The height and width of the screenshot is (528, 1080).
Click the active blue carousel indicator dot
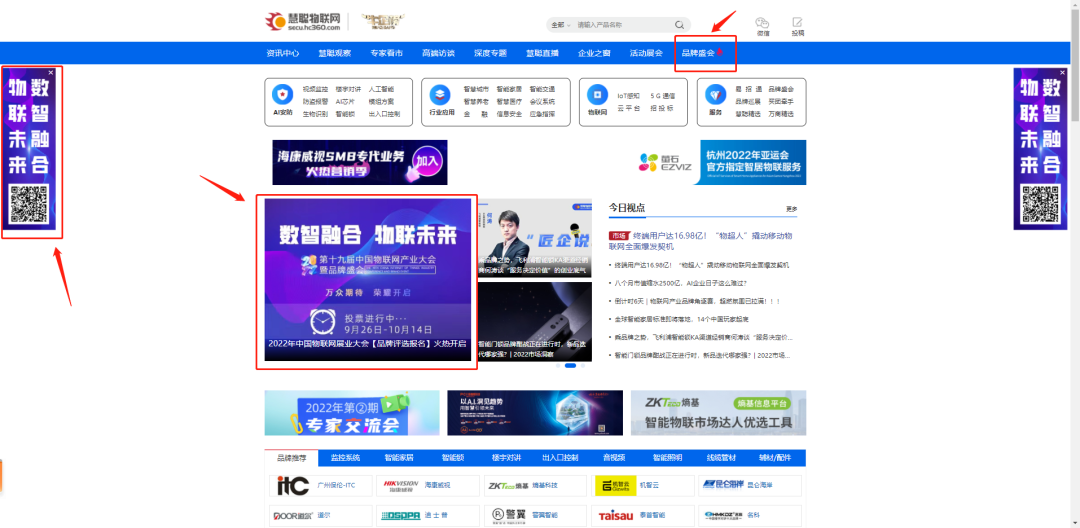click(570, 366)
